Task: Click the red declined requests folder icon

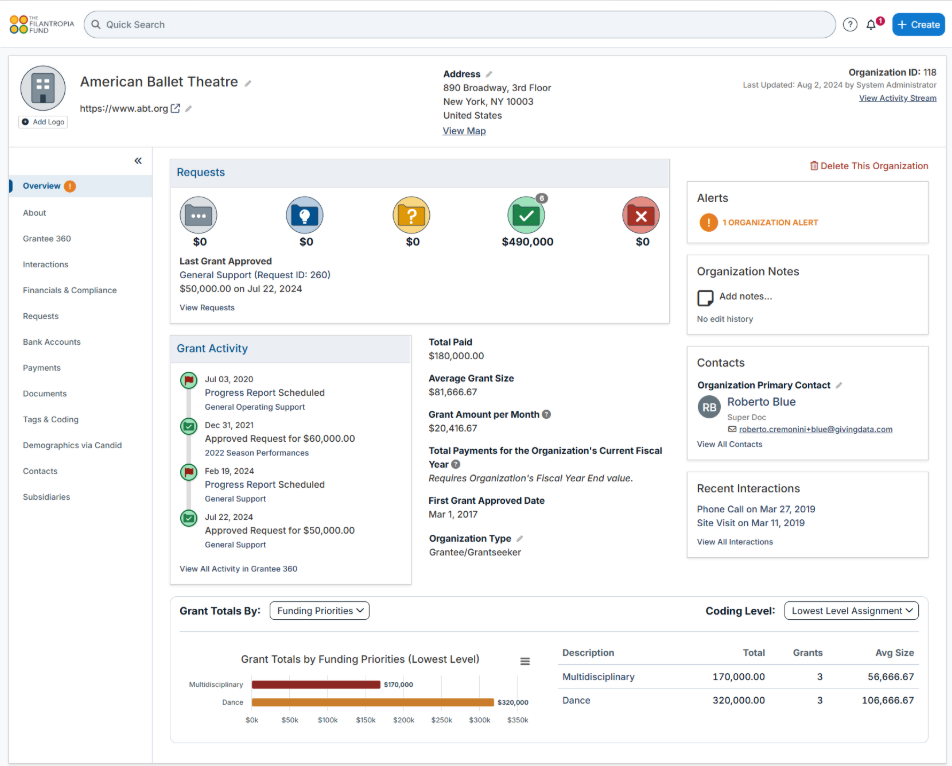Action: point(641,215)
